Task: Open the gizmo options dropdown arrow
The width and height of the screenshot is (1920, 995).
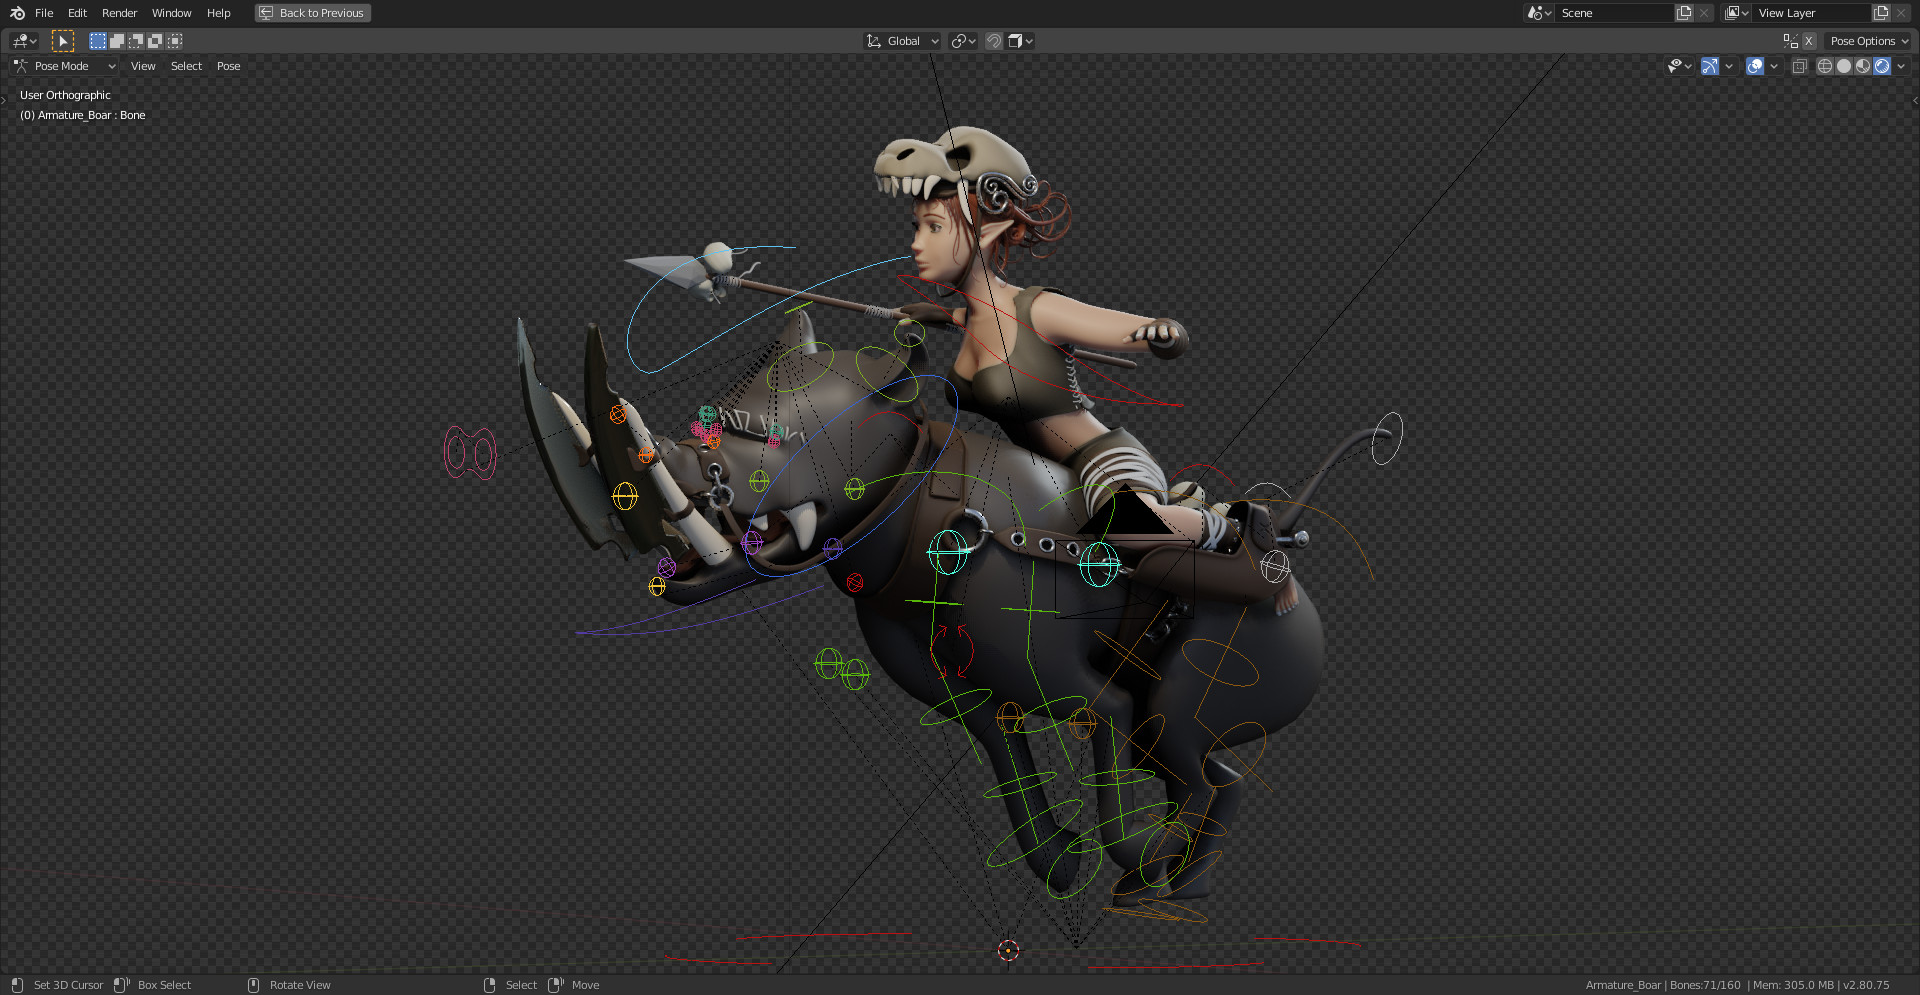Action: click(x=1729, y=66)
